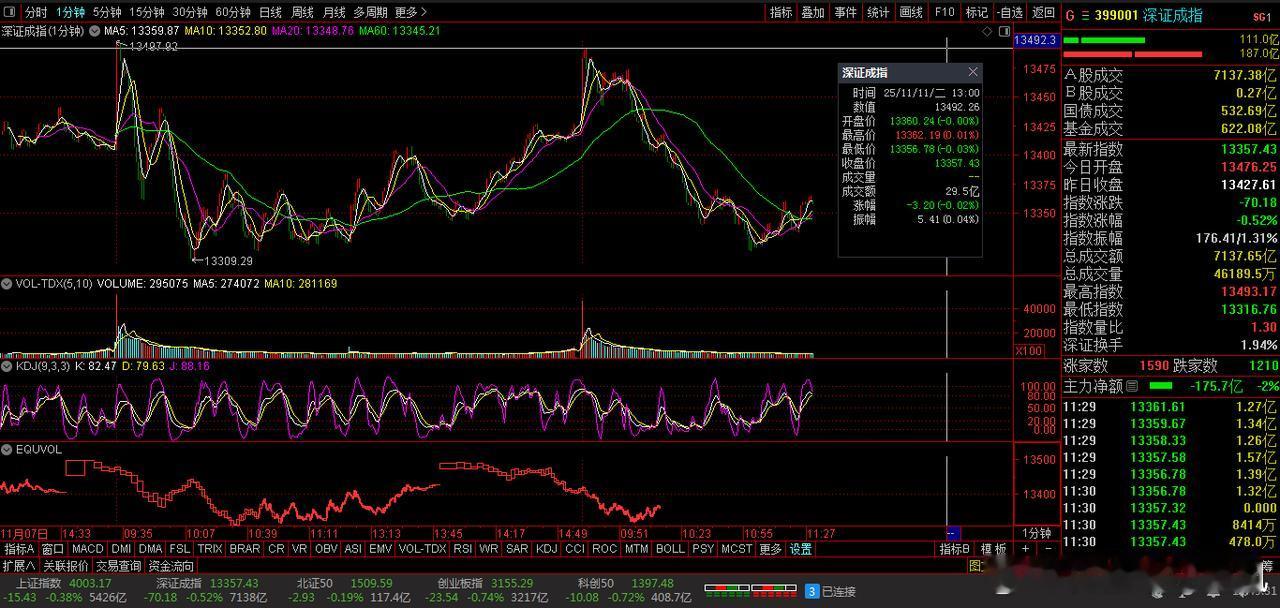Viewport: 1280px width, 608px height.
Task: Click the X100 volume scale label
Action: 1029,351
